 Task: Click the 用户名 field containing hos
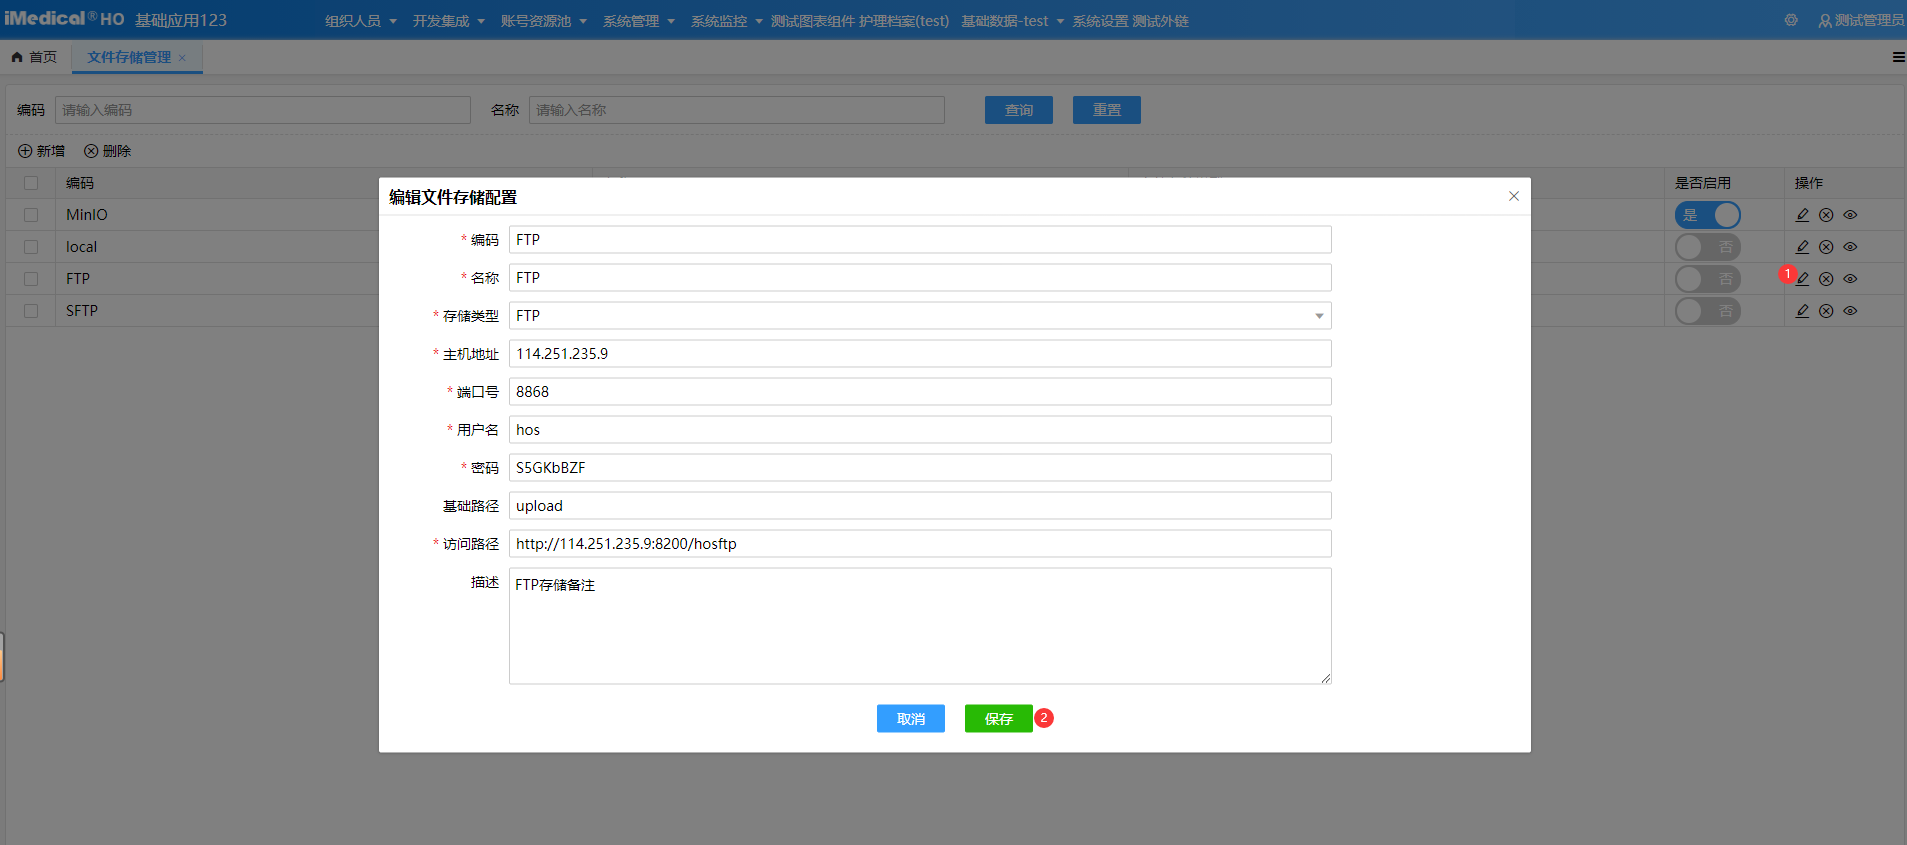[x=920, y=430]
